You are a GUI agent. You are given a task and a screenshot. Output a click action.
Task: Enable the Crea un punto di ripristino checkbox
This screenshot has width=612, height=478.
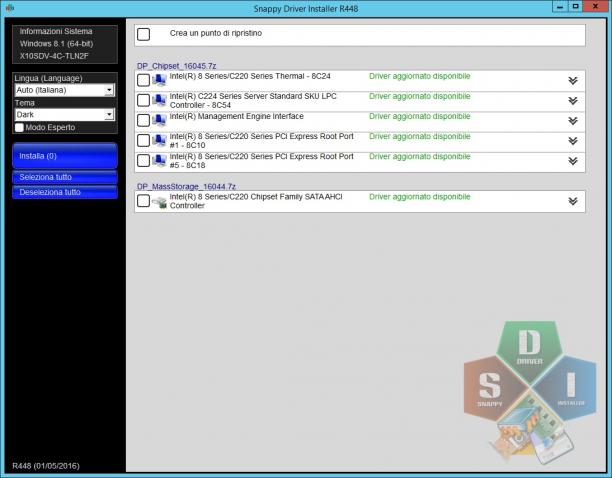[143, 34]
